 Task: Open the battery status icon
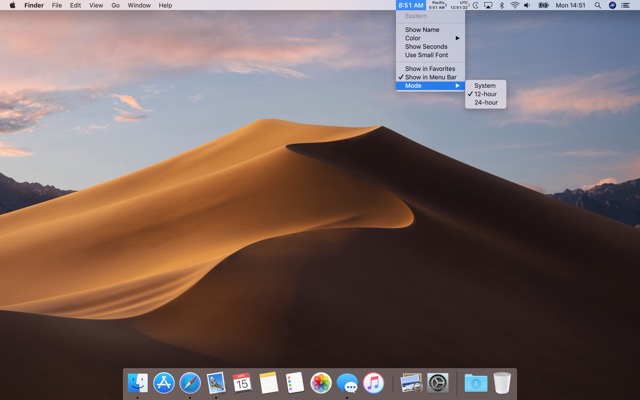[543, 5]
